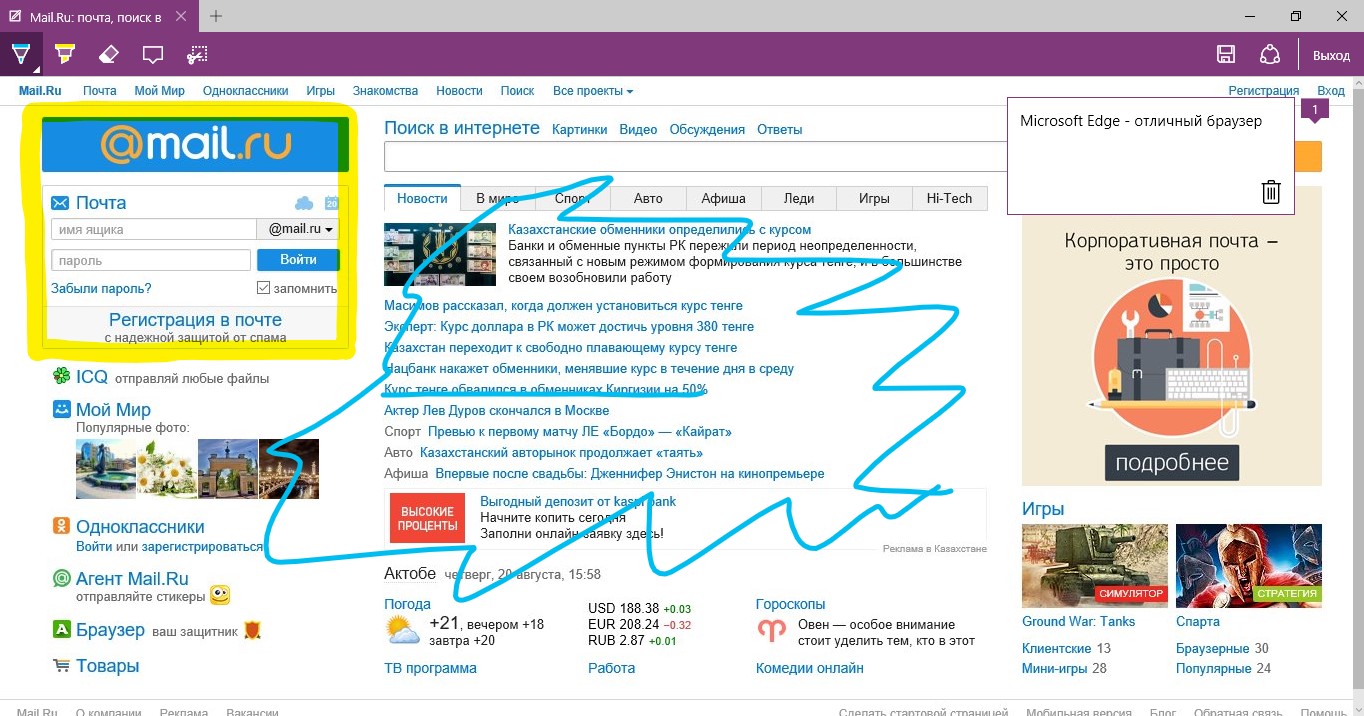The height and width of the screenshot is (716, 1364).
Task: Click the Вход link at top right
Action: point(1331,91)
